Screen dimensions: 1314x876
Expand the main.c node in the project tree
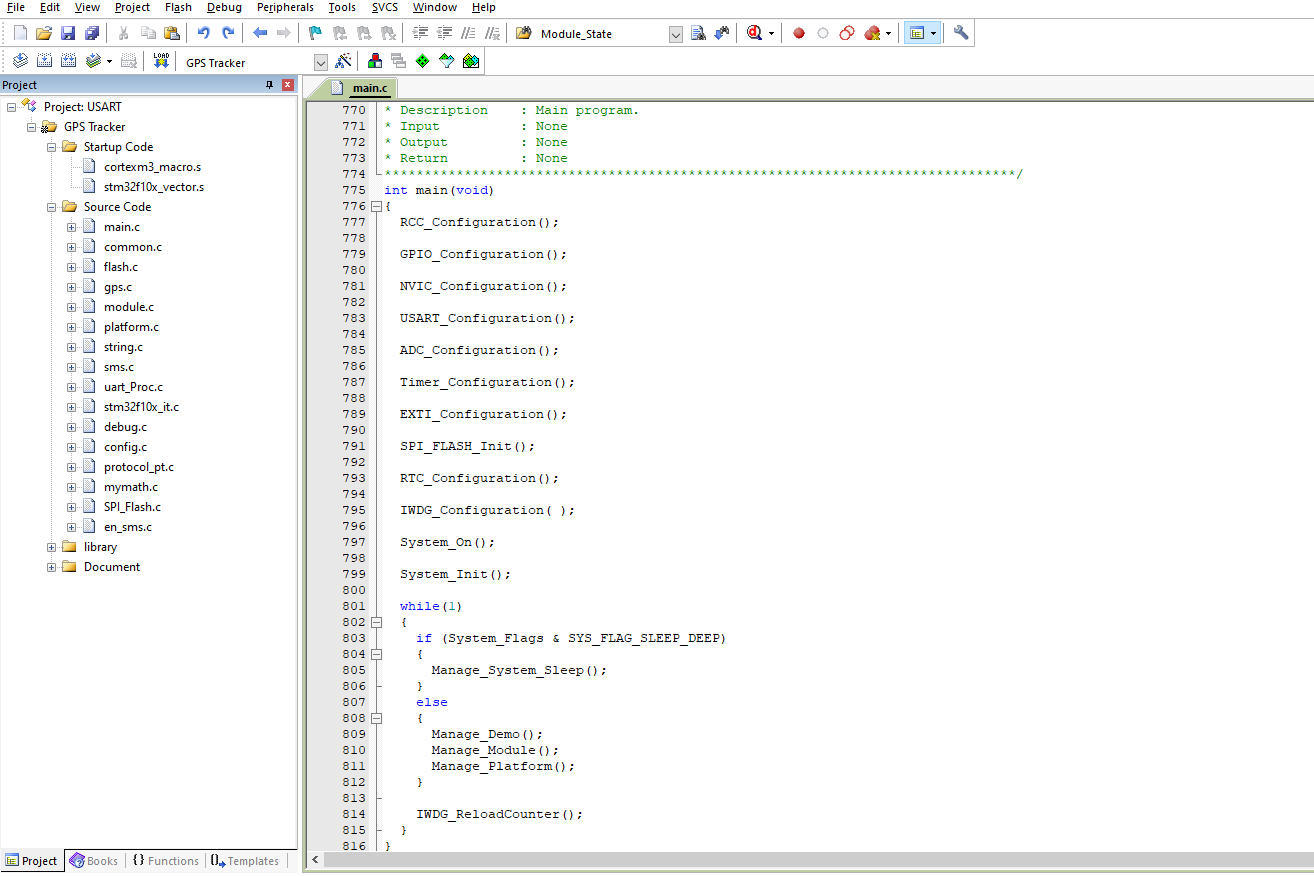pyautogui.click(x=72, y=227)
